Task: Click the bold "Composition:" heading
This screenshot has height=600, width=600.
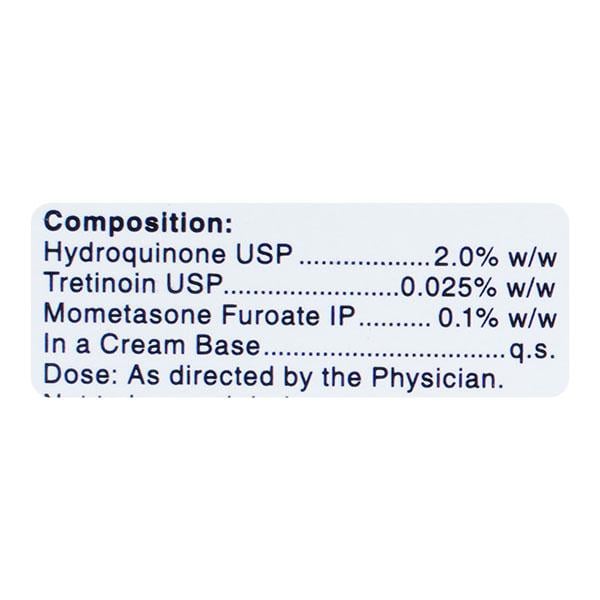Action: point(139,220)
